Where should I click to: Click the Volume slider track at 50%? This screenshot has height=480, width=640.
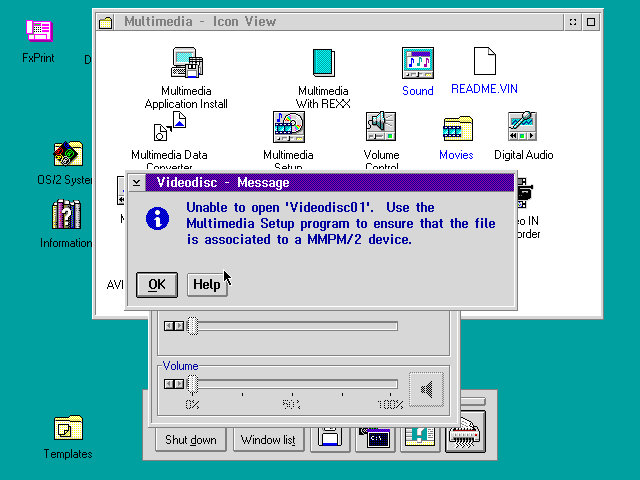pos(292,384)
